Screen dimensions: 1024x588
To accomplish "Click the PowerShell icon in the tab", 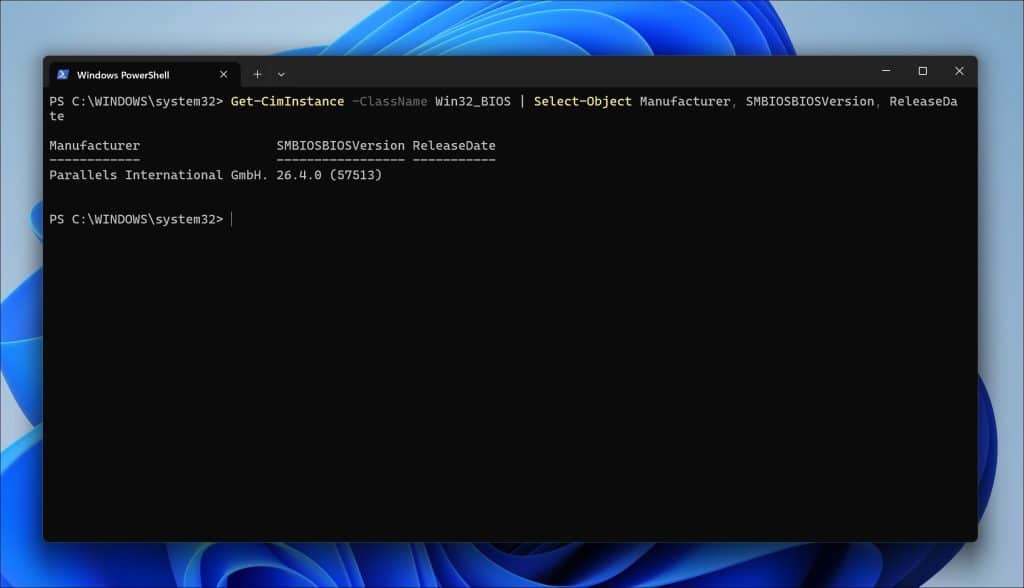I will [x=63, y=74].
